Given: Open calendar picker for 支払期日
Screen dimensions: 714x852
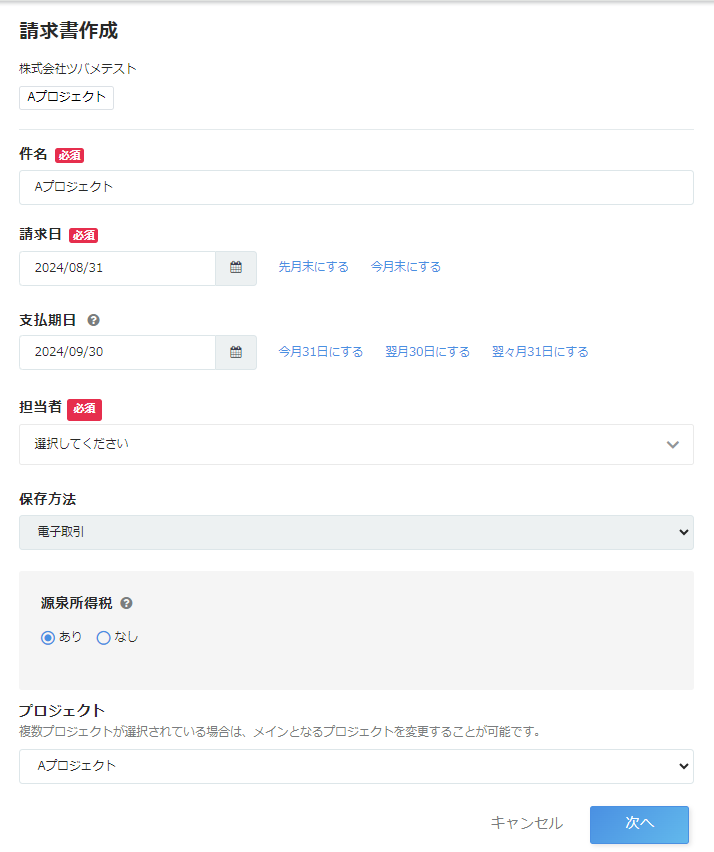Looking at the screenshot, I should click(236, 352).
